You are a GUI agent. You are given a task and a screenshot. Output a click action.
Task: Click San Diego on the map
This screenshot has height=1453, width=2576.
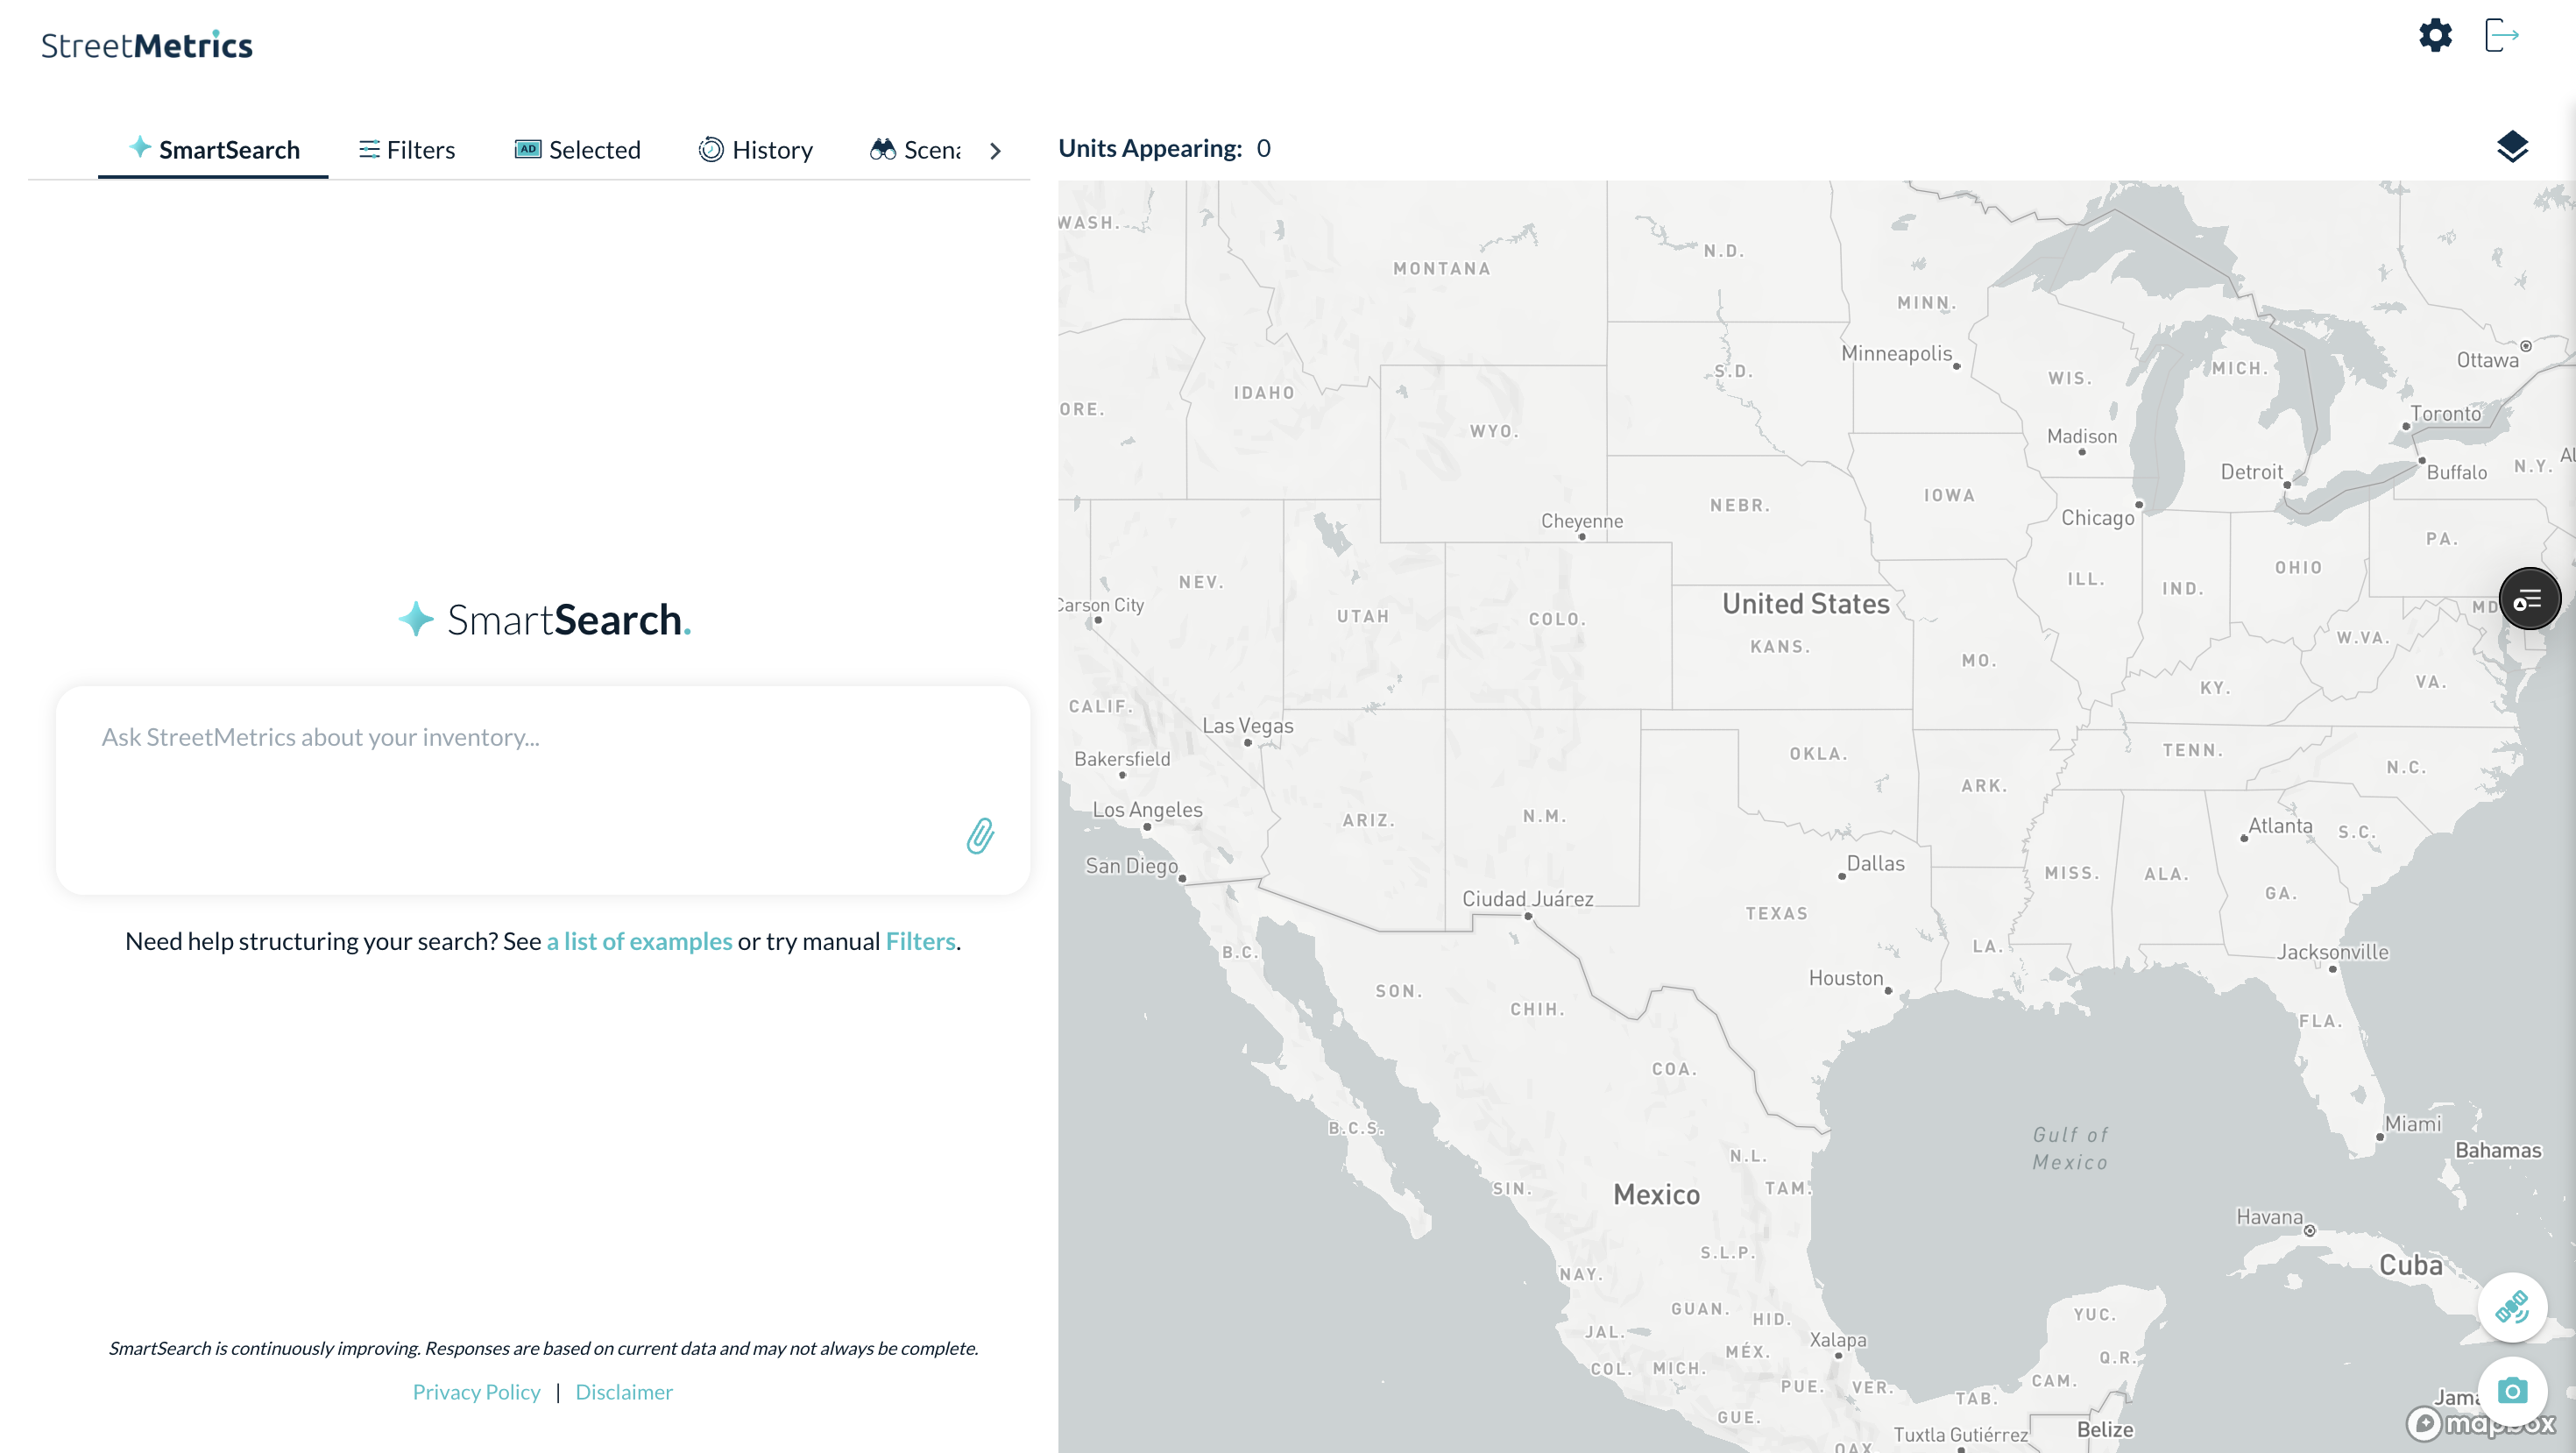(x=1131, y=866)
